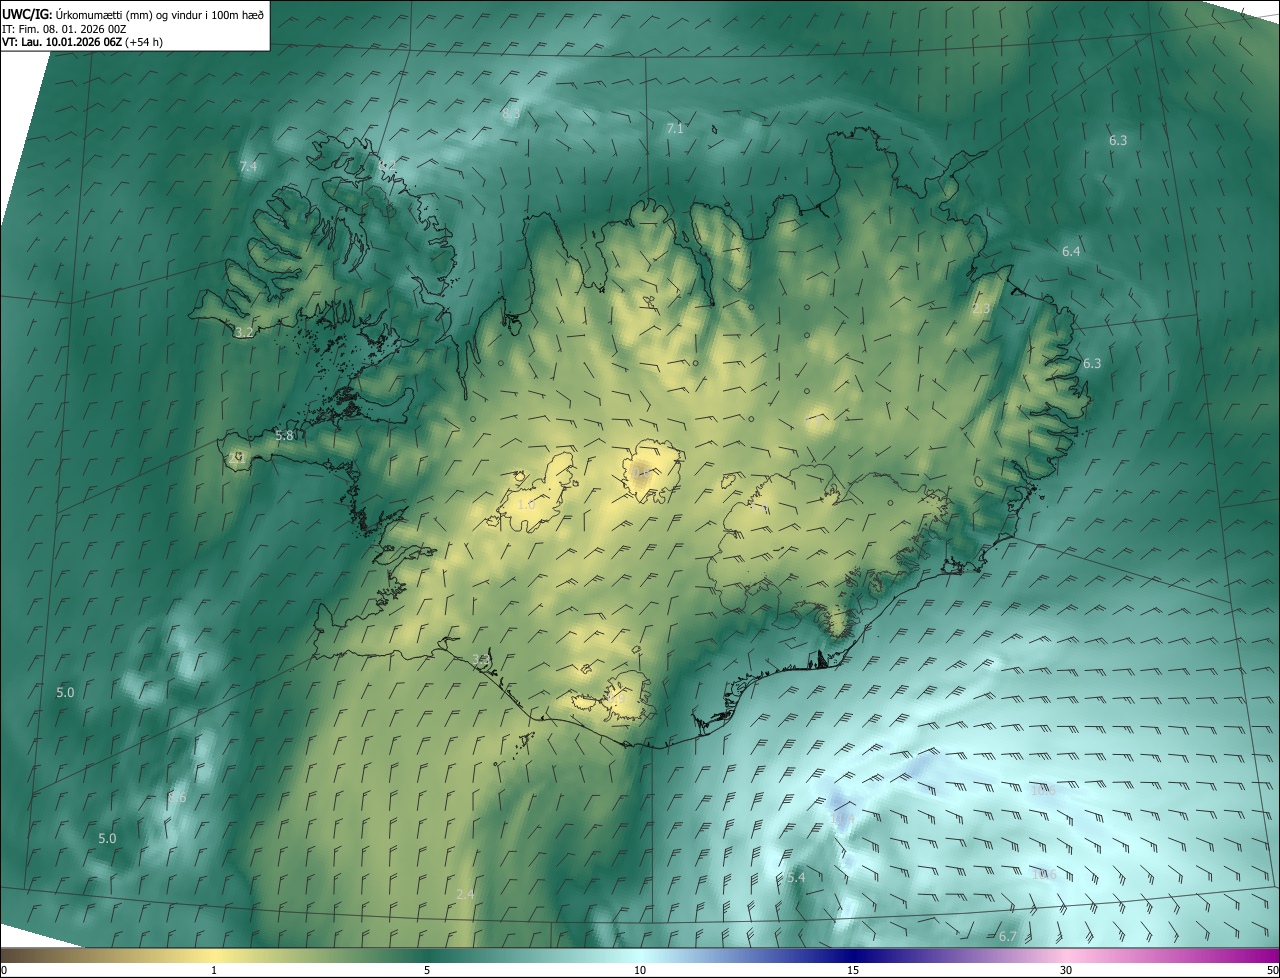Click the 5 tick label on the color scale

427,970
